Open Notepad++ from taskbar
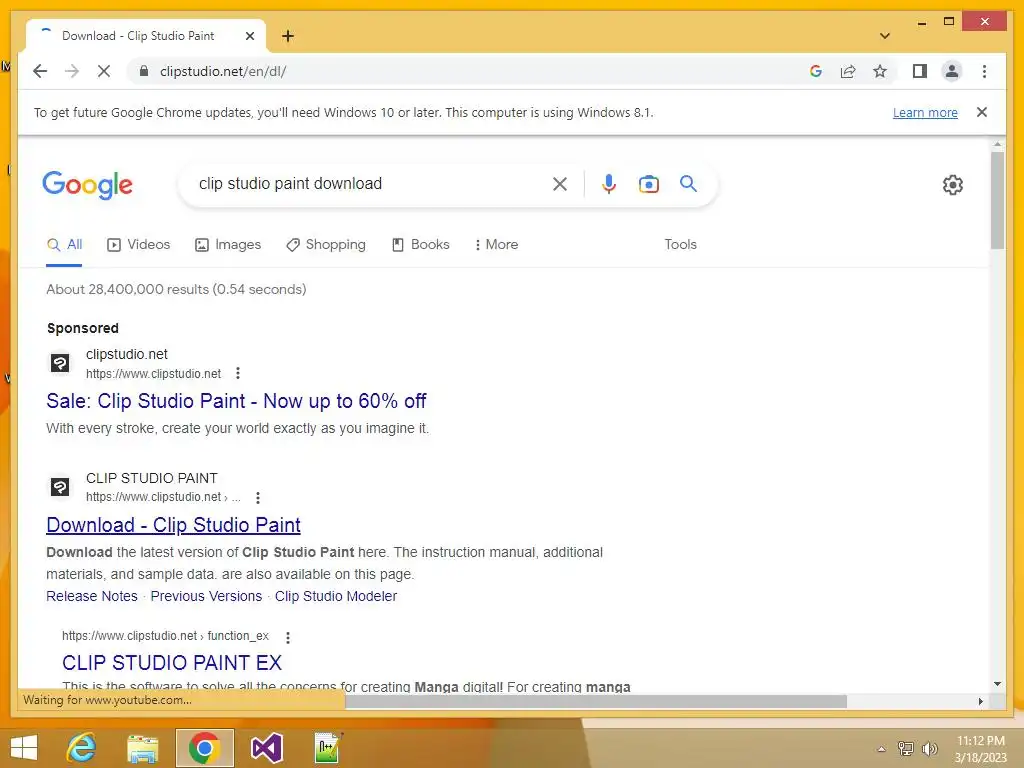This screenshot has height=768, width=1024. coord(328,748)
